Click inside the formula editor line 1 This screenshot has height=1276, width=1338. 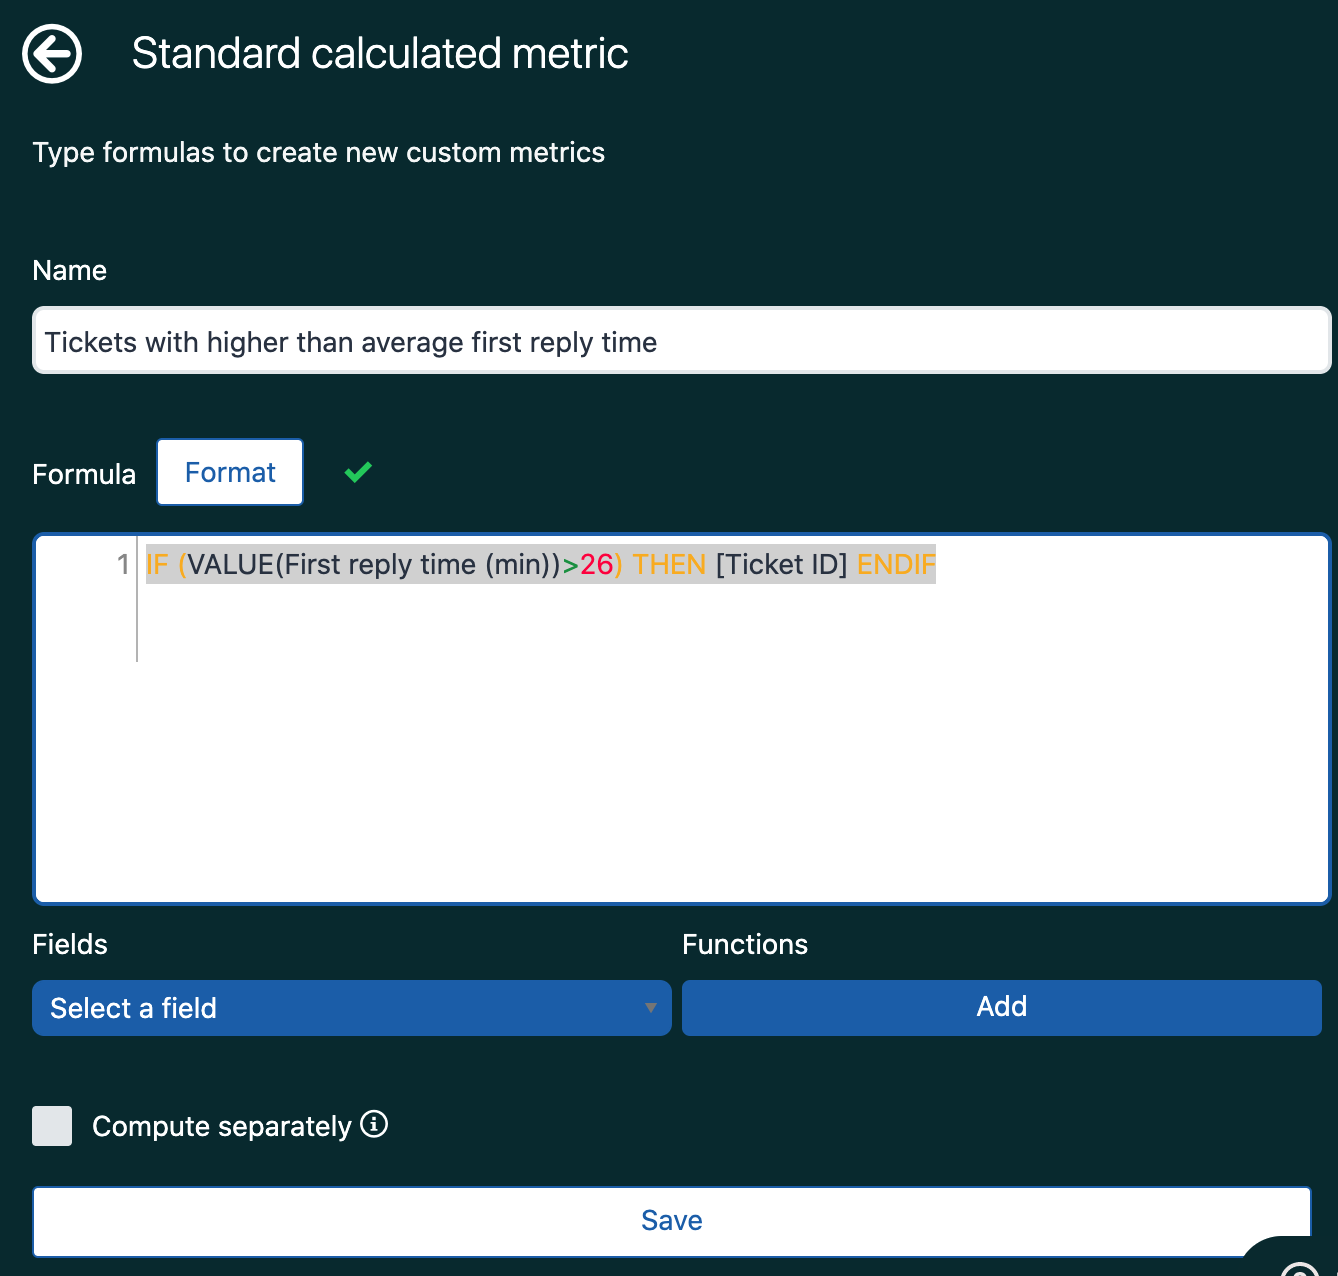540,565
